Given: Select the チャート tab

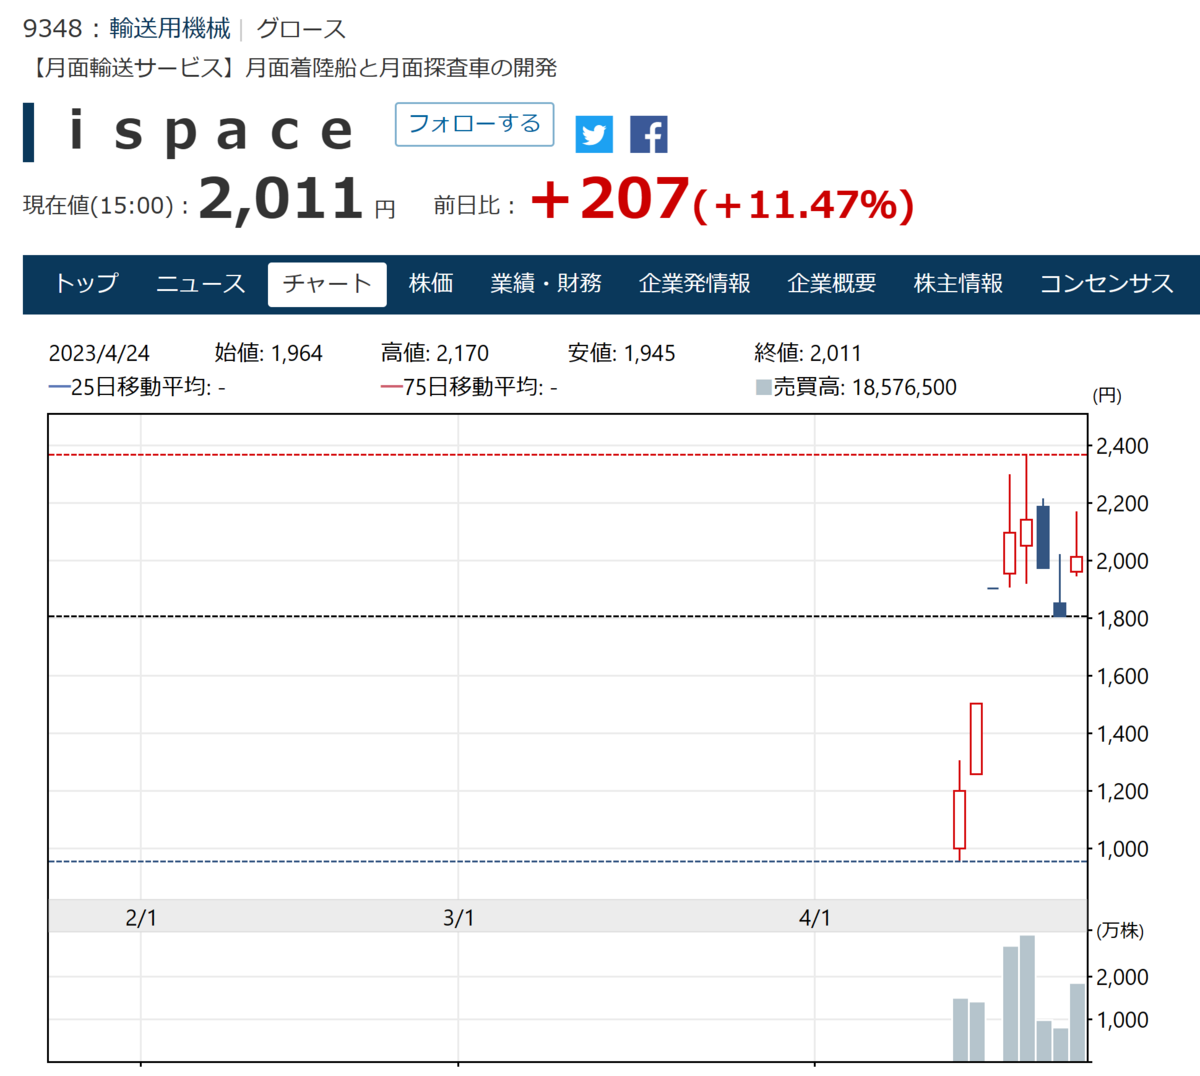Looking at the screenshot, I should pyautogui.click(x=327, y=284).
